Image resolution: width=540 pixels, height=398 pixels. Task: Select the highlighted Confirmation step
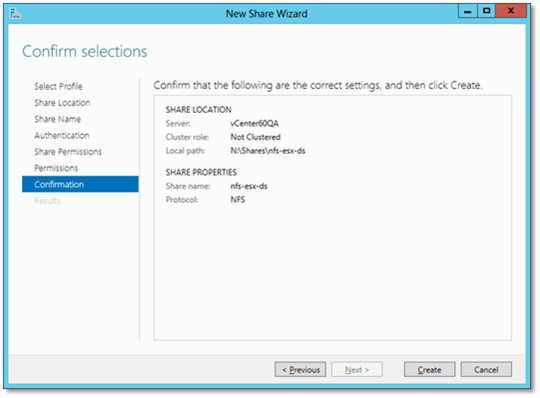pyautogui.click(x=80, y=184)
